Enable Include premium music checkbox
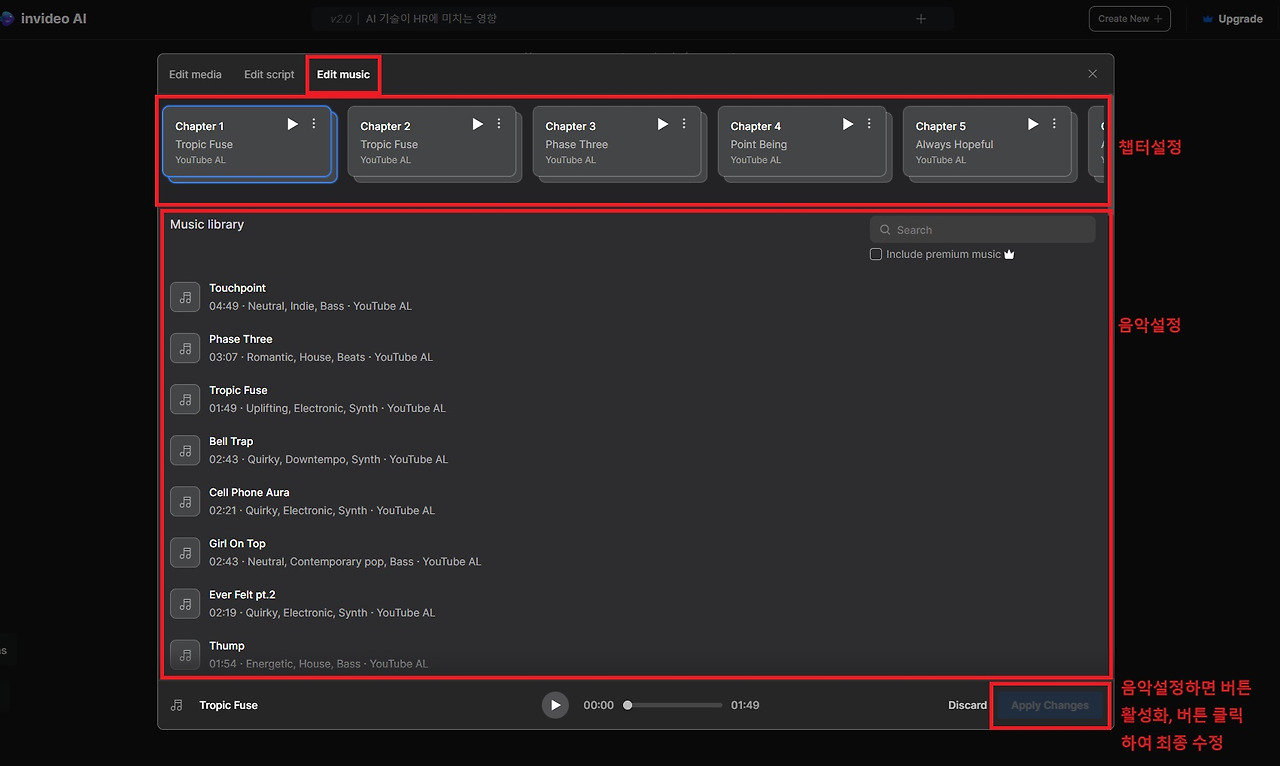Screen dimensions: 1280x766 pyautogui.click(x=876, y=254)
